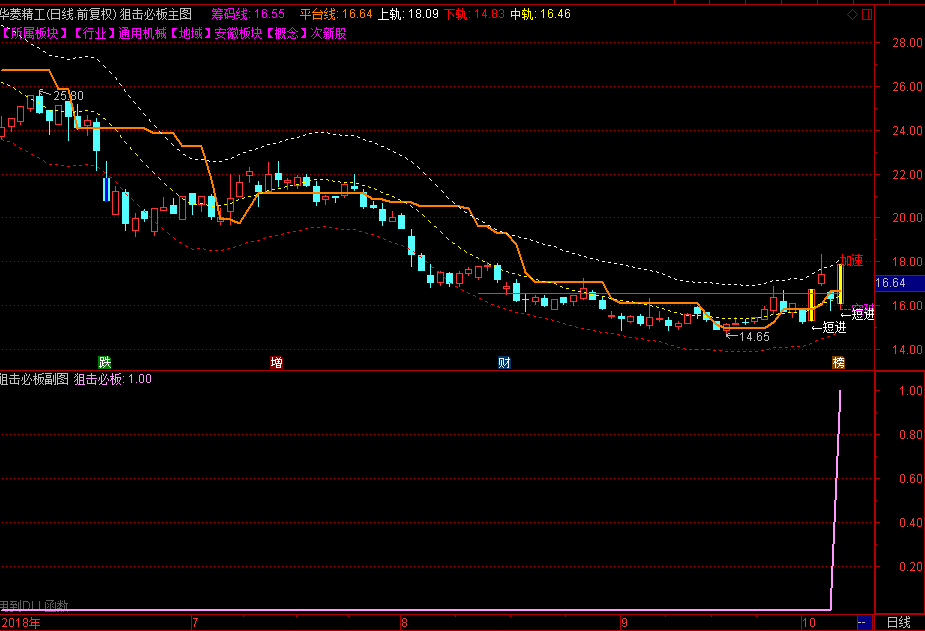Click the 平台线: 16.64 value
The image size is (925, 631).
click(336, 14)
